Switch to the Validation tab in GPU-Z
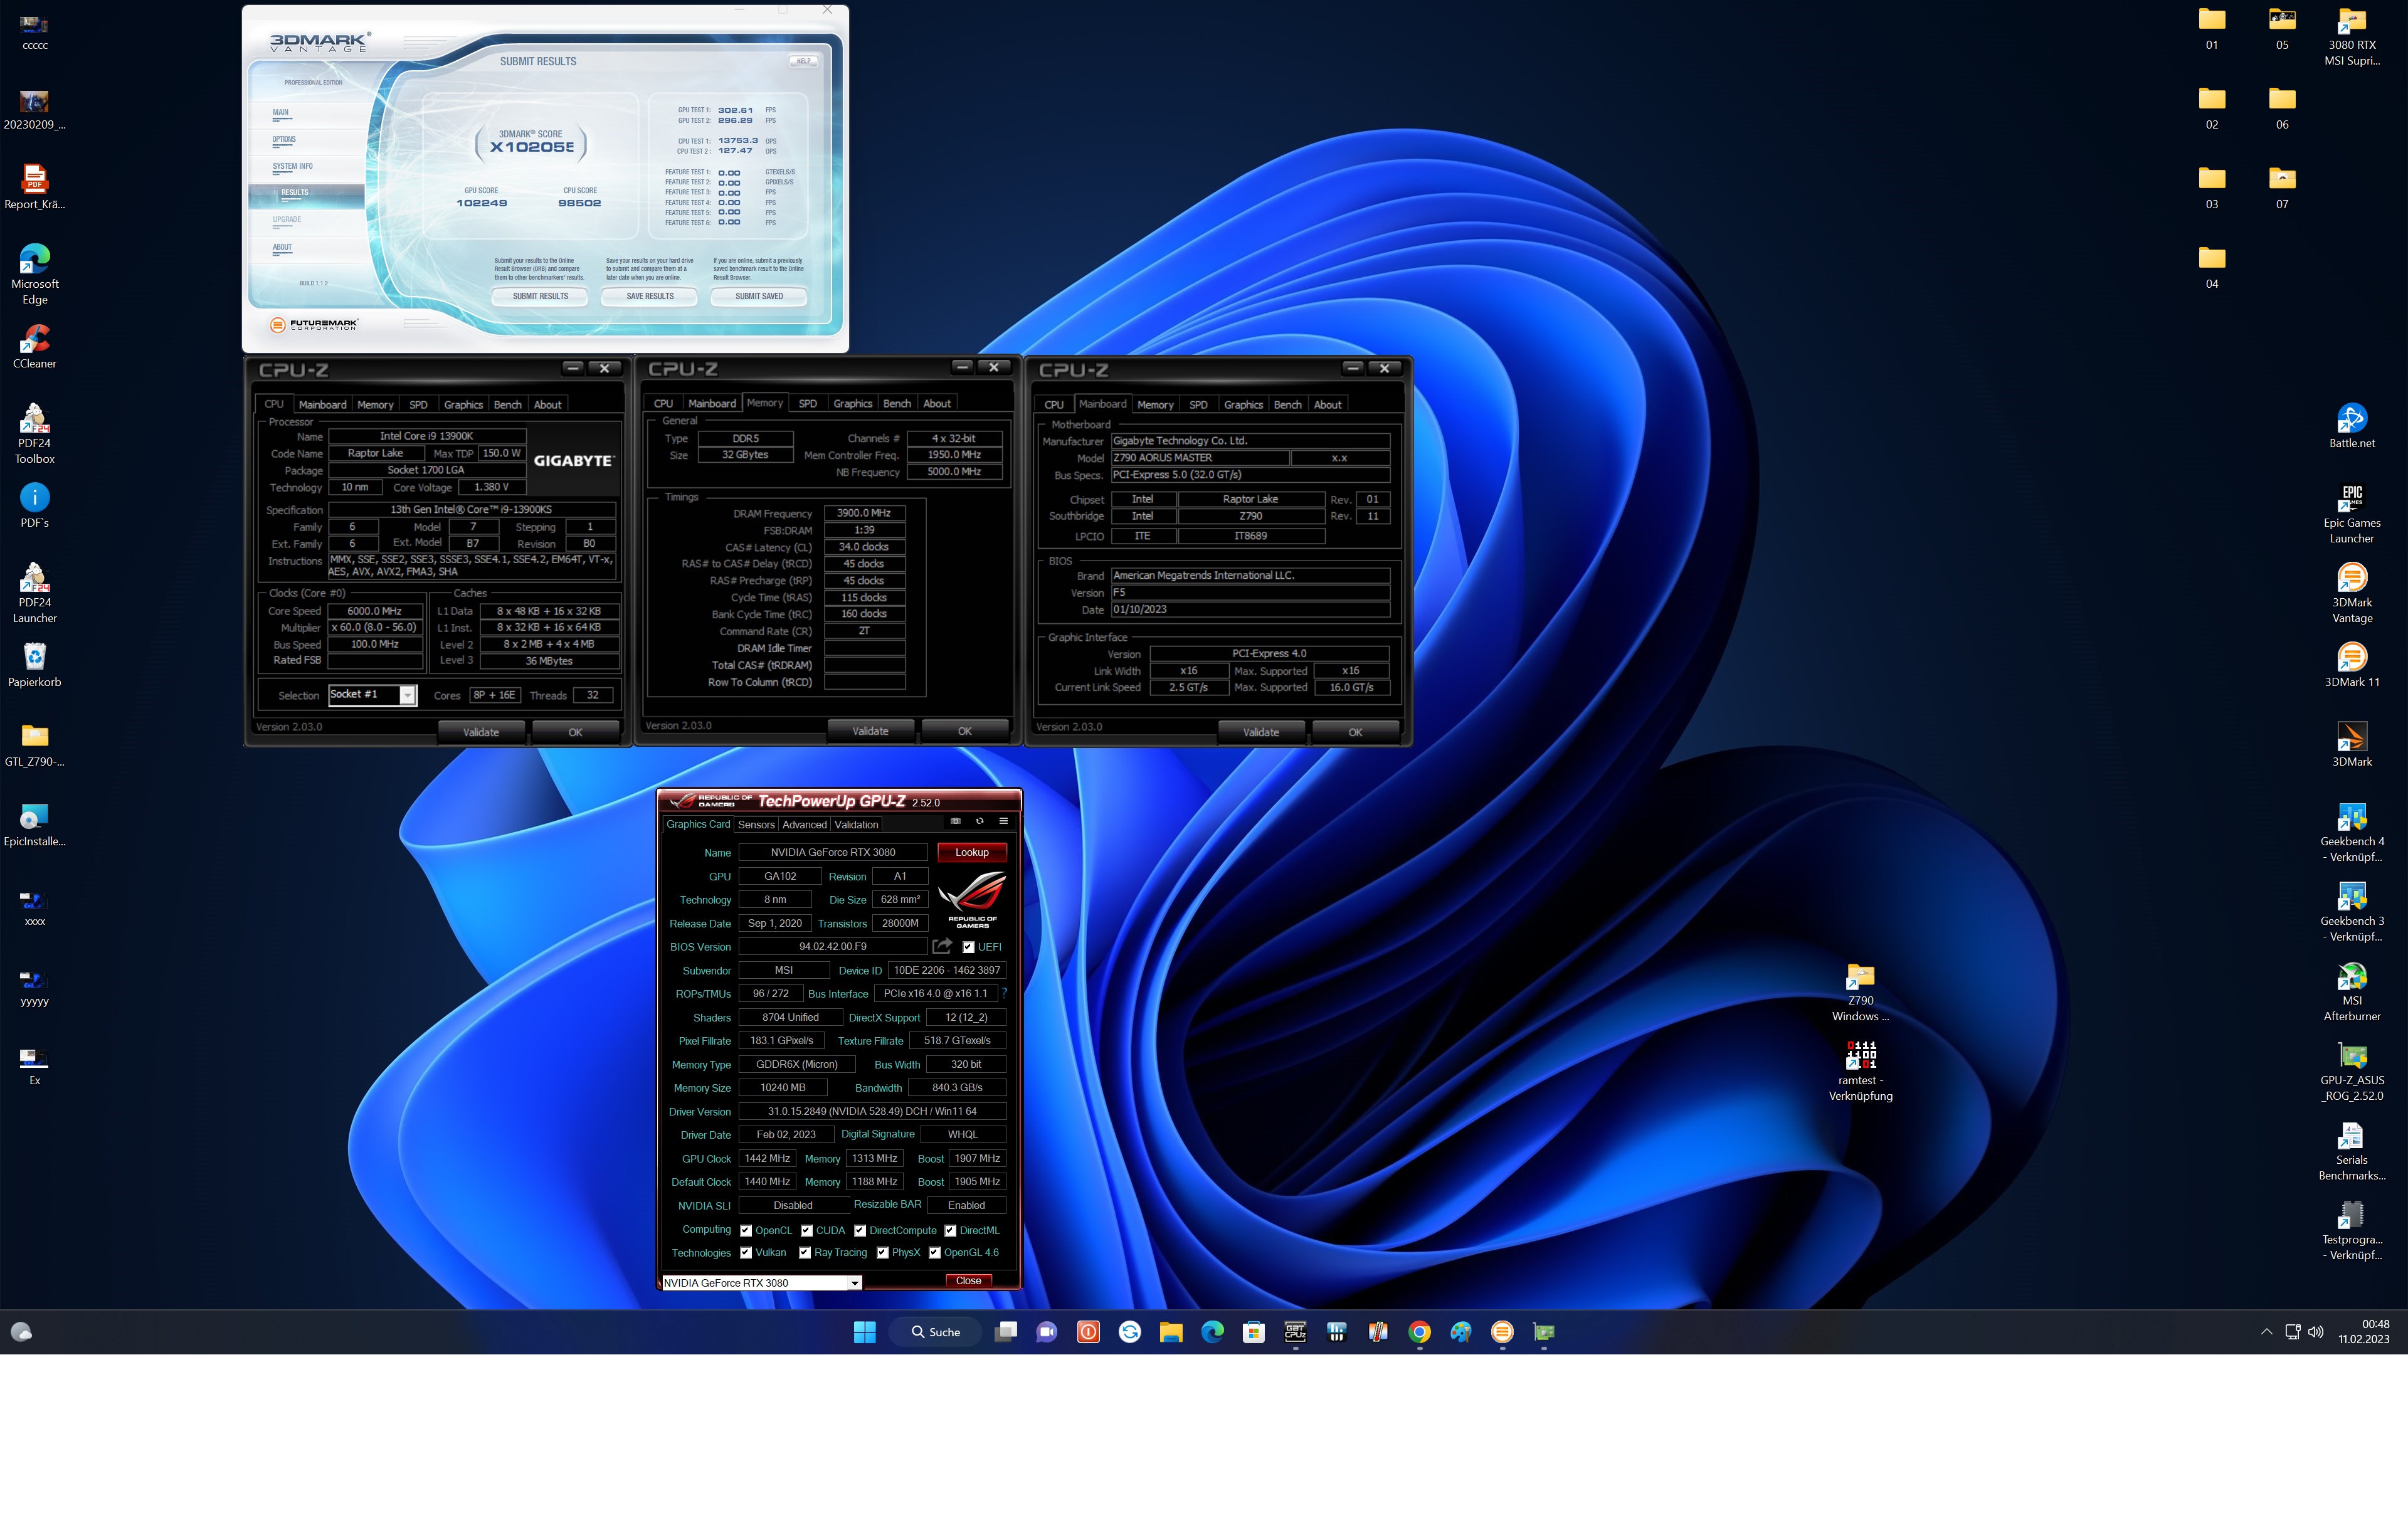The width and height of the screenshot is (2408, 1535). 856,824
